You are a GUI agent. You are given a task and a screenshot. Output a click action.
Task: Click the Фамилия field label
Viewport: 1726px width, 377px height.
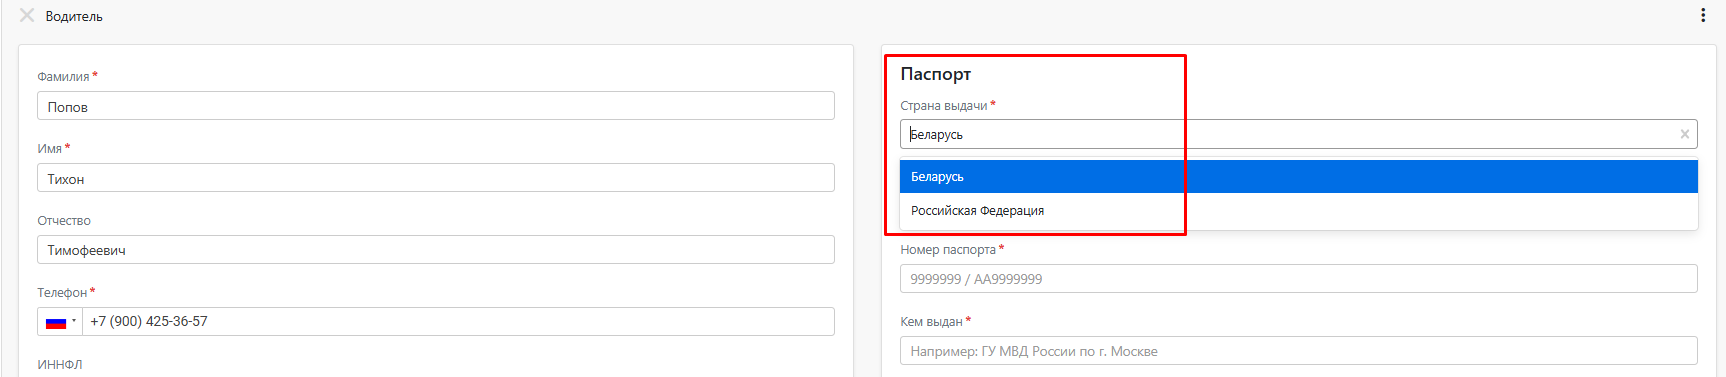64,77
